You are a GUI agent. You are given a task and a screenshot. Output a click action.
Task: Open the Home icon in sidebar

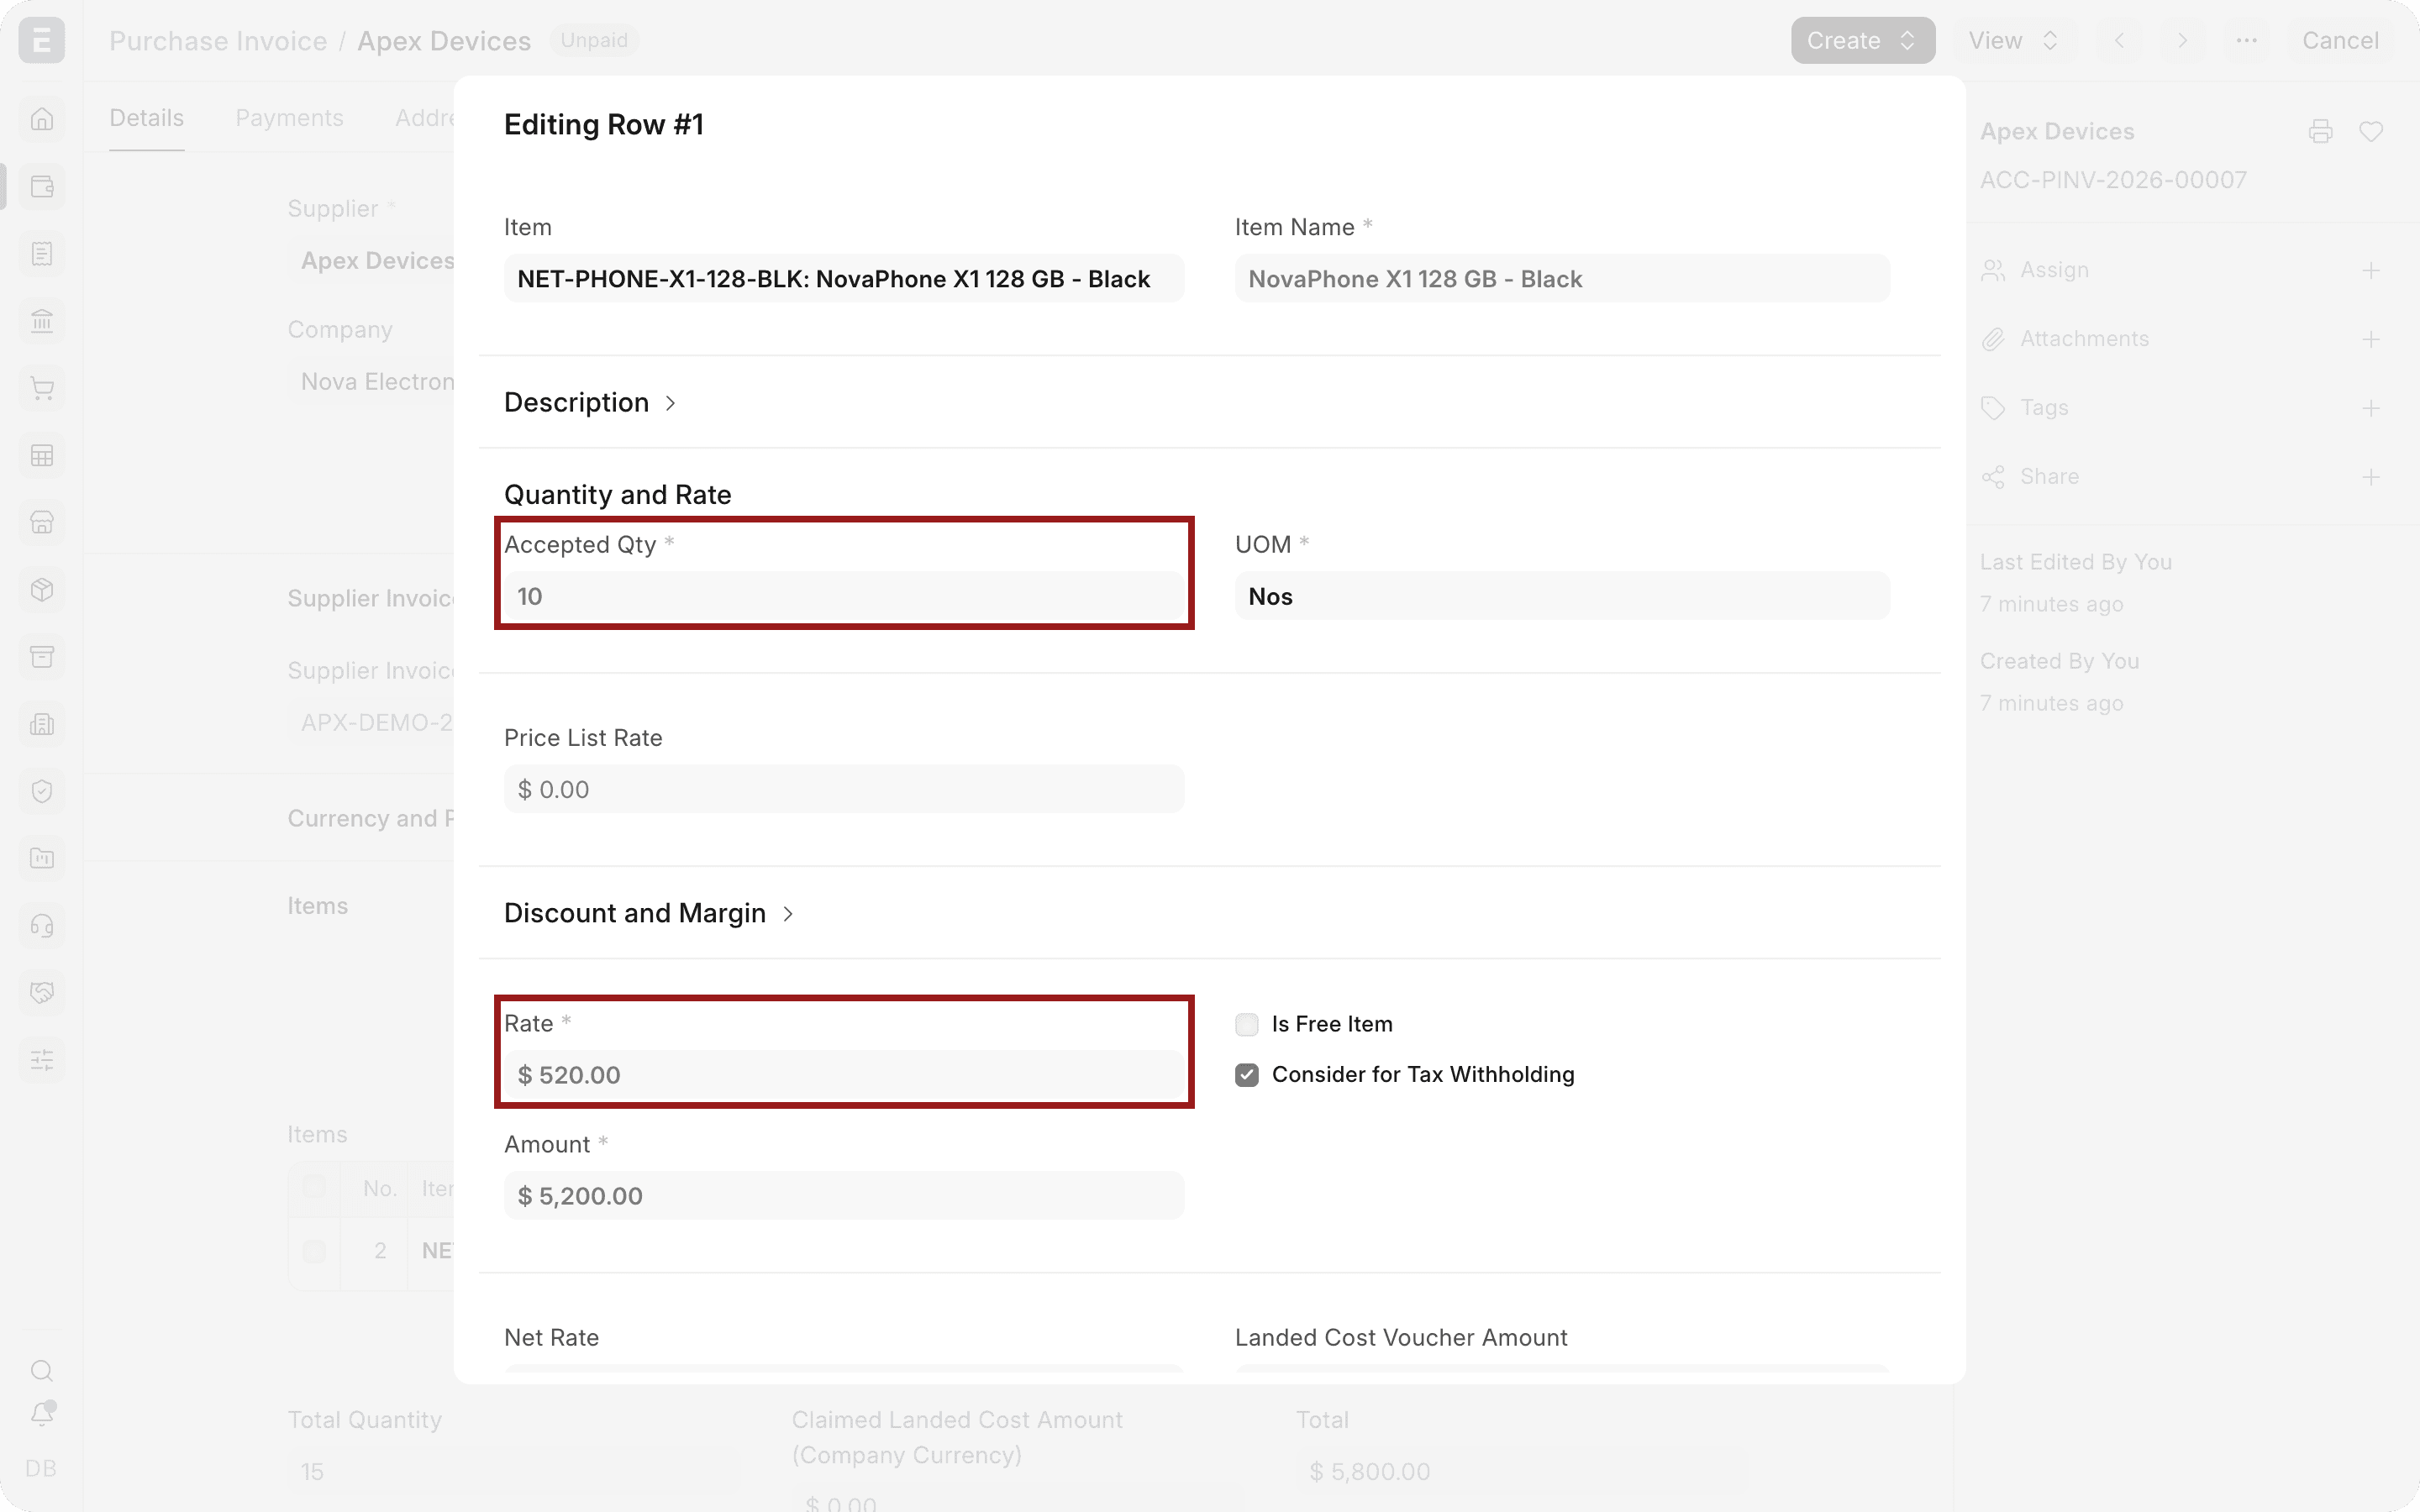(42, 119)
